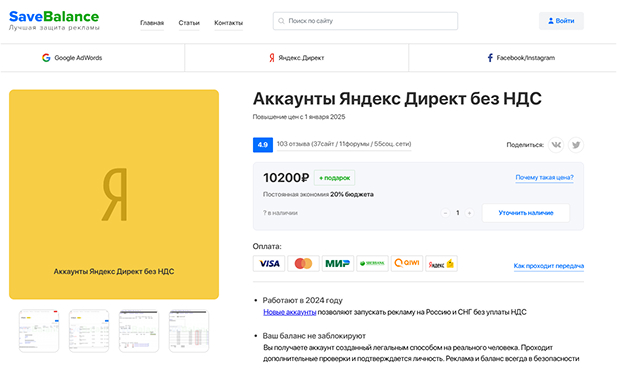The height and width of the screenshot is (375, 617).
Task: Click the 10200₽ price text
Action: pos(286,178)
